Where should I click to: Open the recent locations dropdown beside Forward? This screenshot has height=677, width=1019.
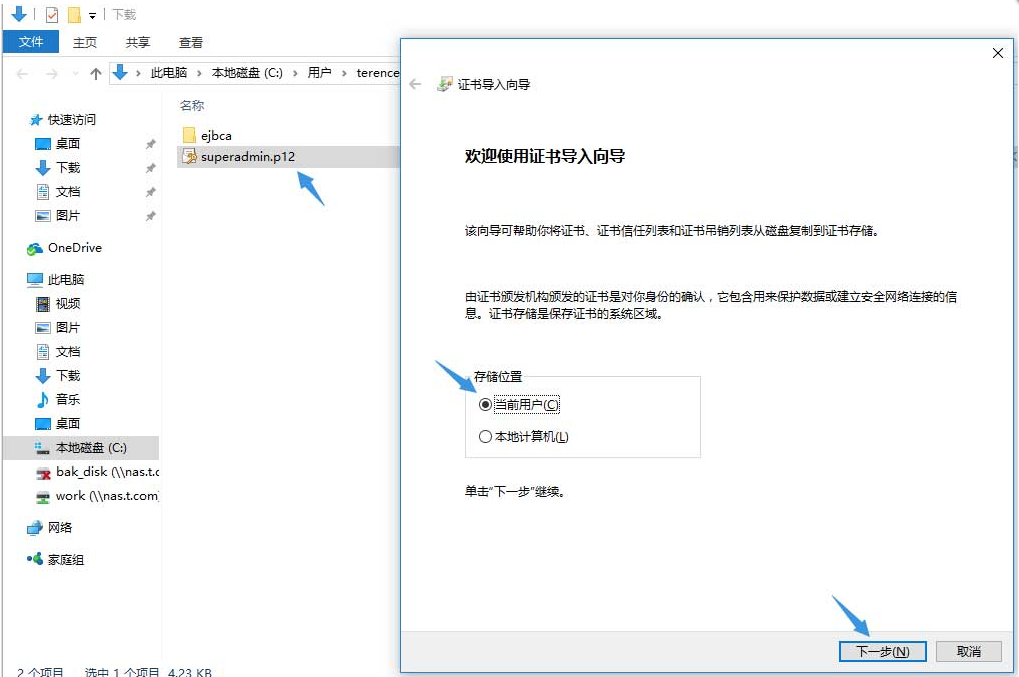click(x=75, y=73)
